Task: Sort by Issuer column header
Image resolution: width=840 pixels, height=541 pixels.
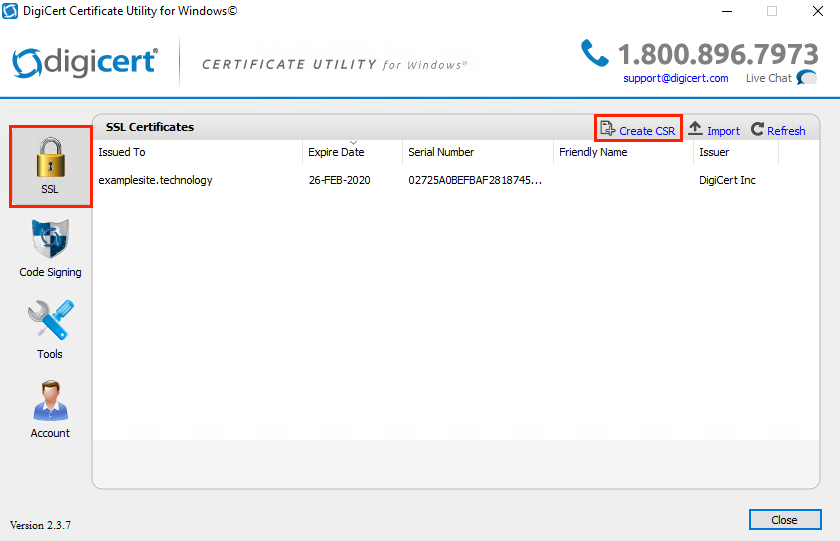Action: click(736, 152)
